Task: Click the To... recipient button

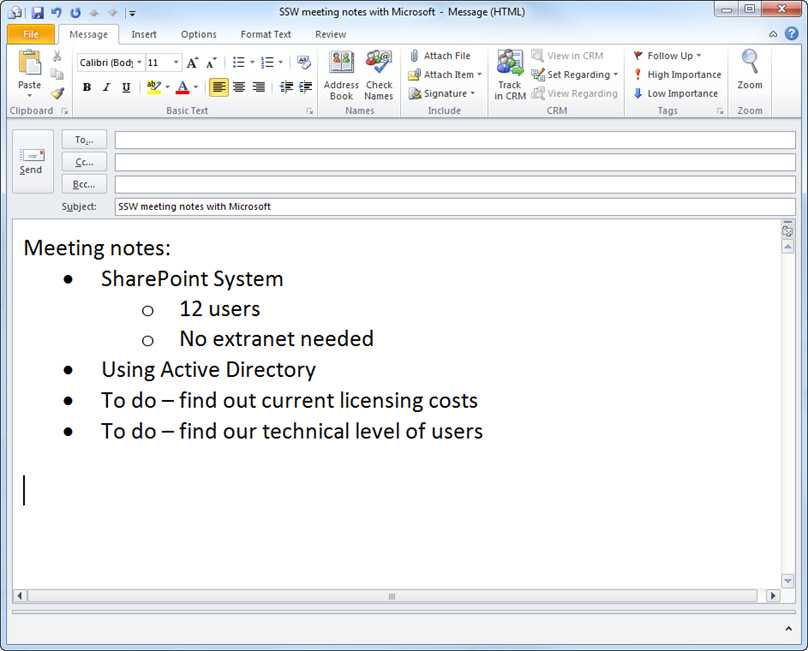Action: [84, 140]
